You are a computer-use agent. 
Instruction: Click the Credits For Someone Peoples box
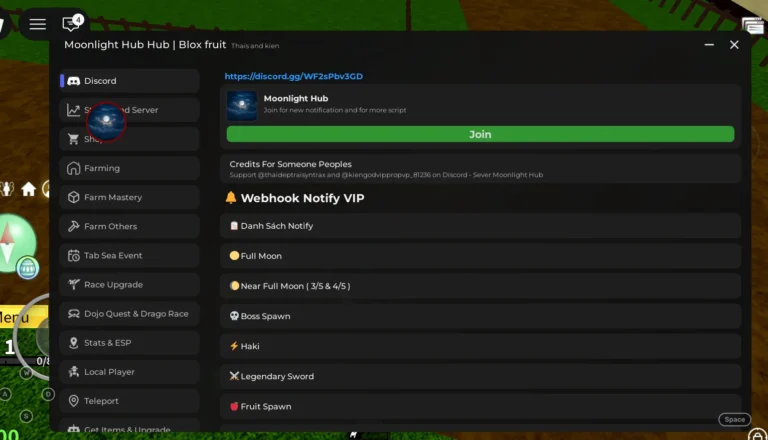[480, 169]
